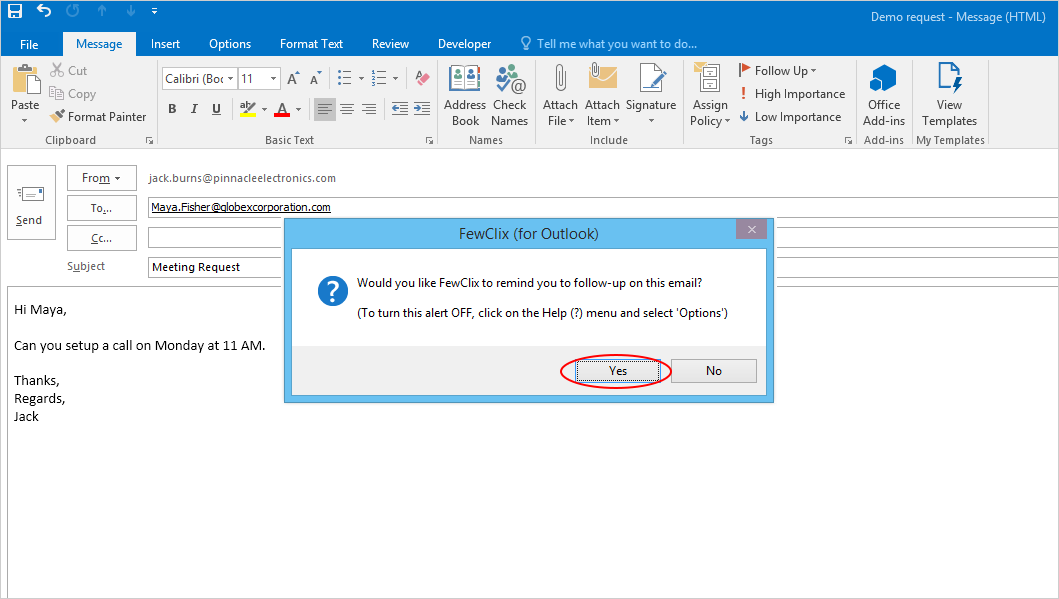Screen dimensions: 1059x599
Task: Clear all formatting with eraser icon
Action: [x=422, y=78]
